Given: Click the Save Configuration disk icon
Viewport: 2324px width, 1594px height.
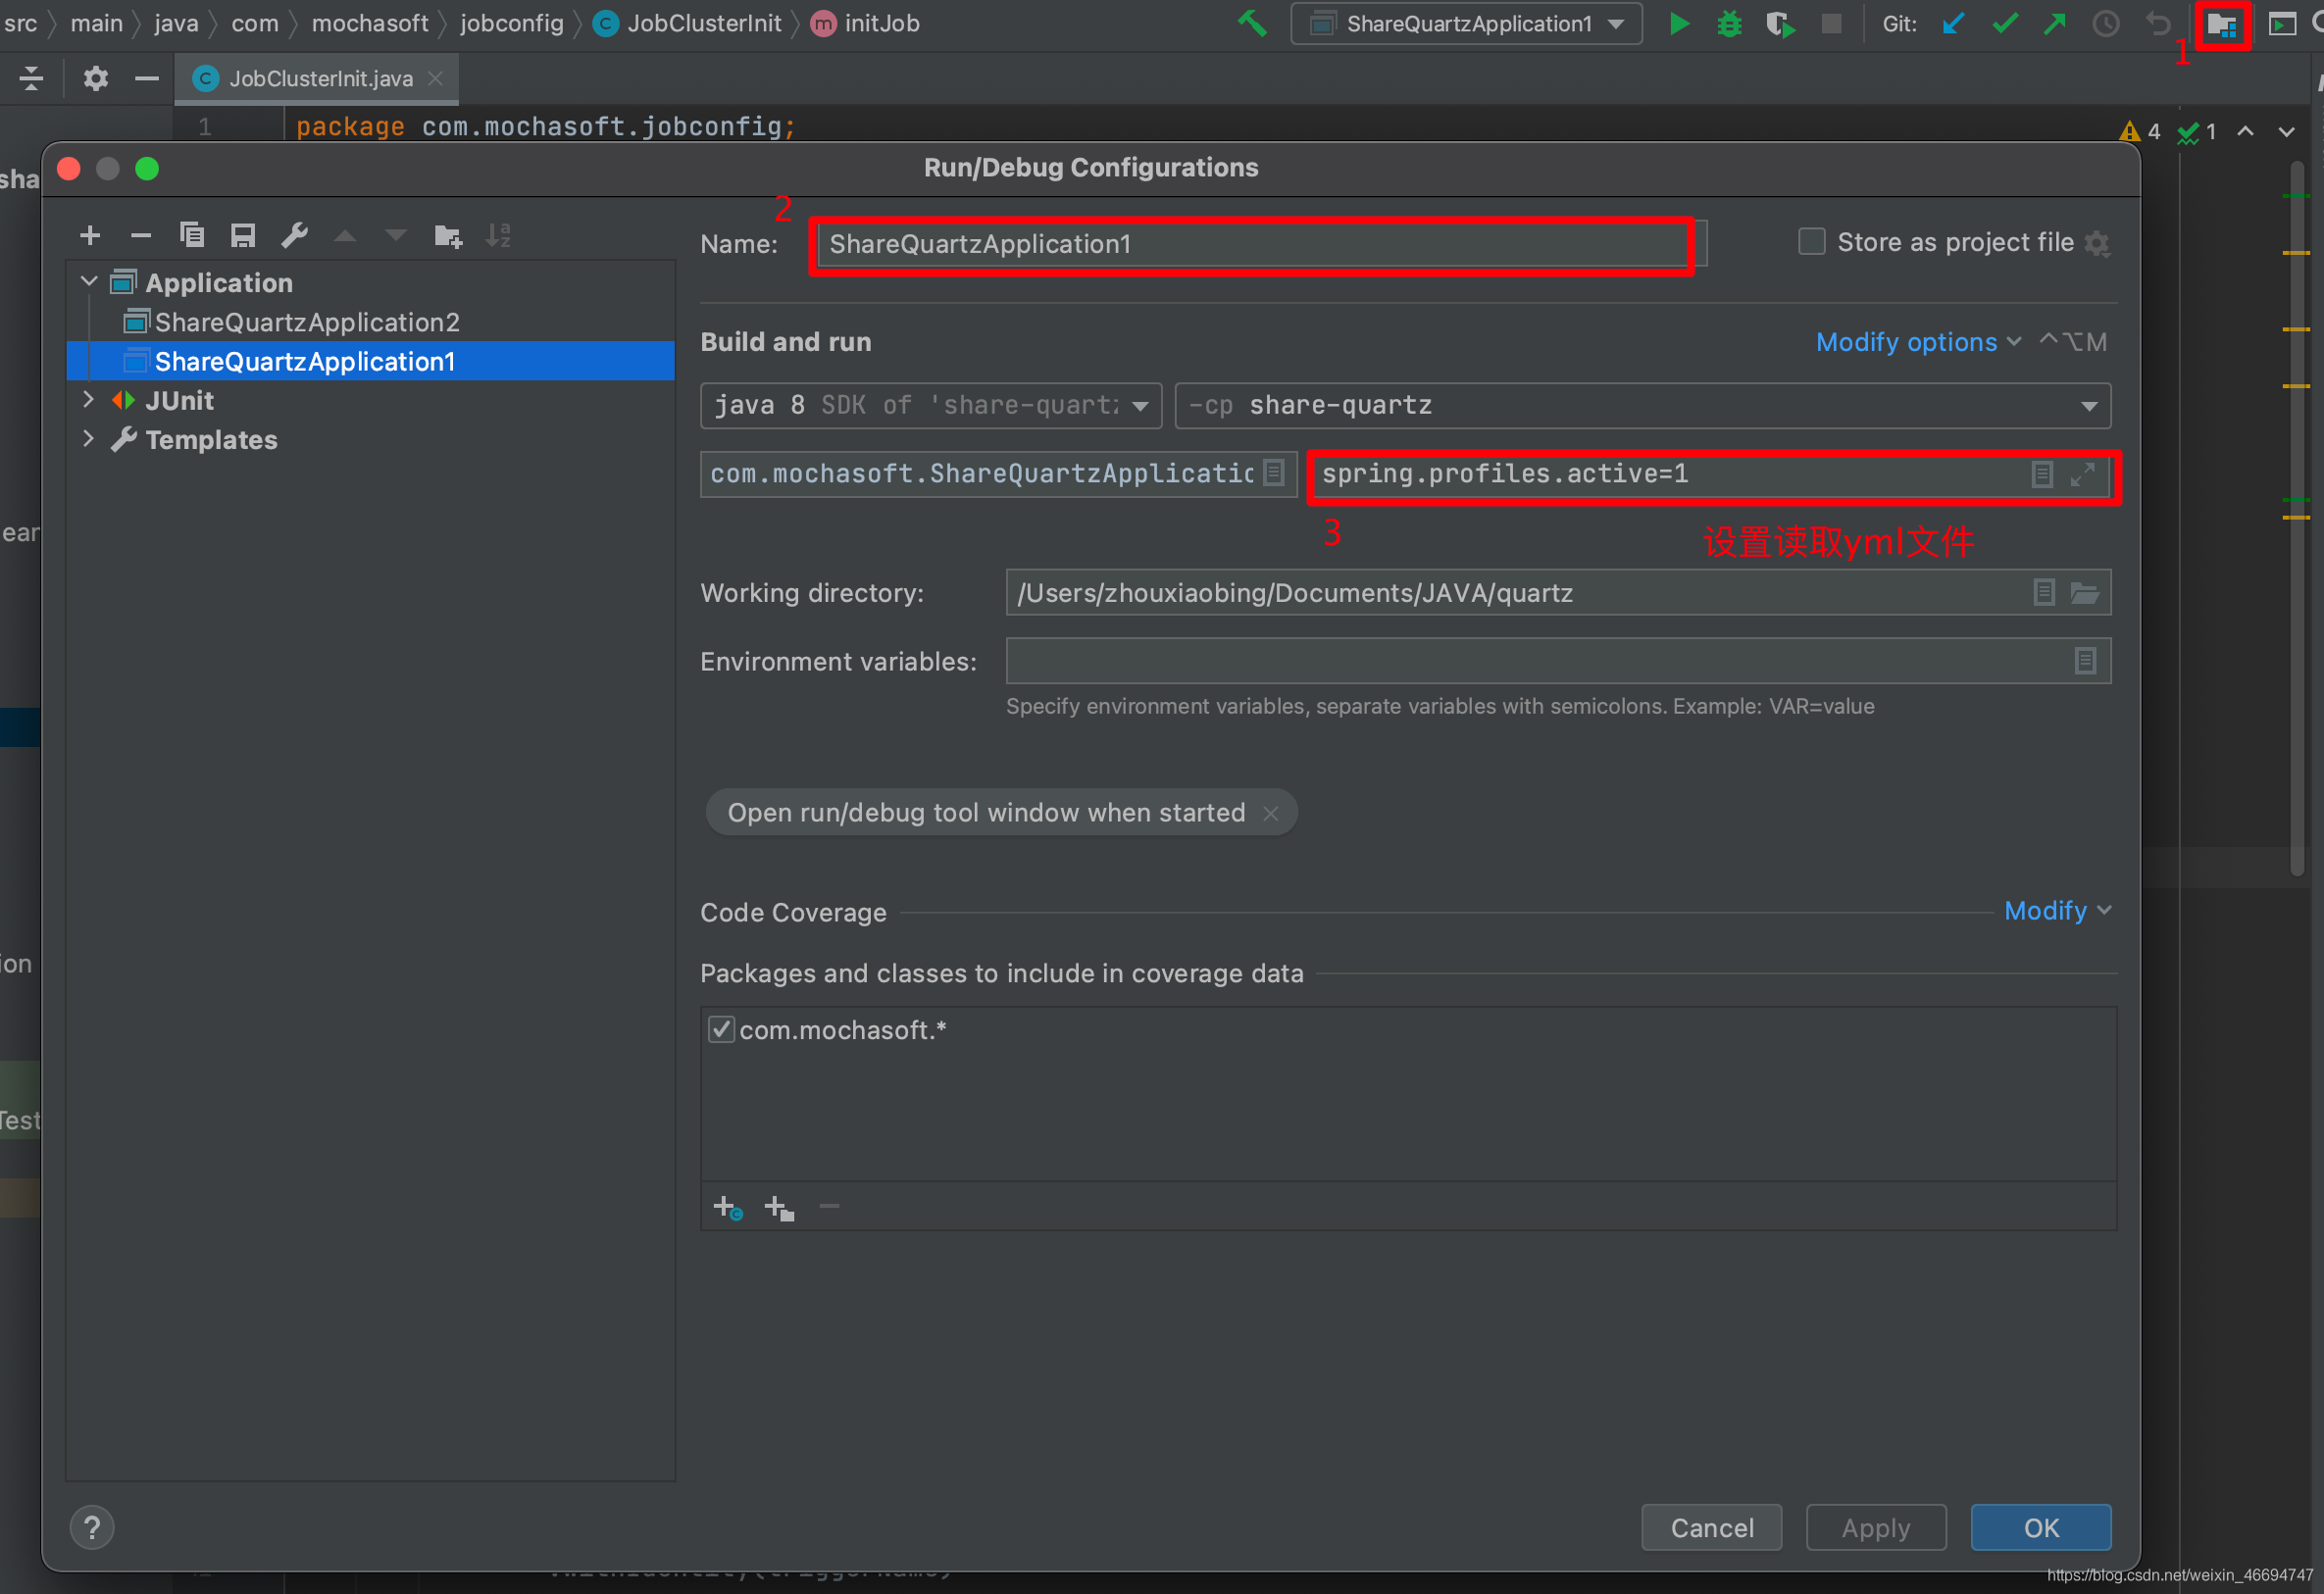Looking at the screenshot, I should click(x=243, y=235).
